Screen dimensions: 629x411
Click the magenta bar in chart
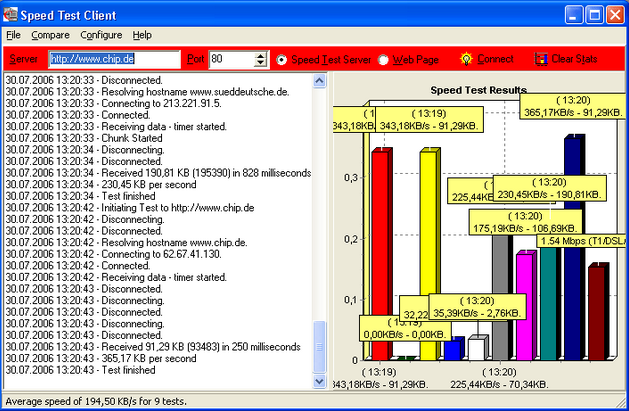pos(524,307)
